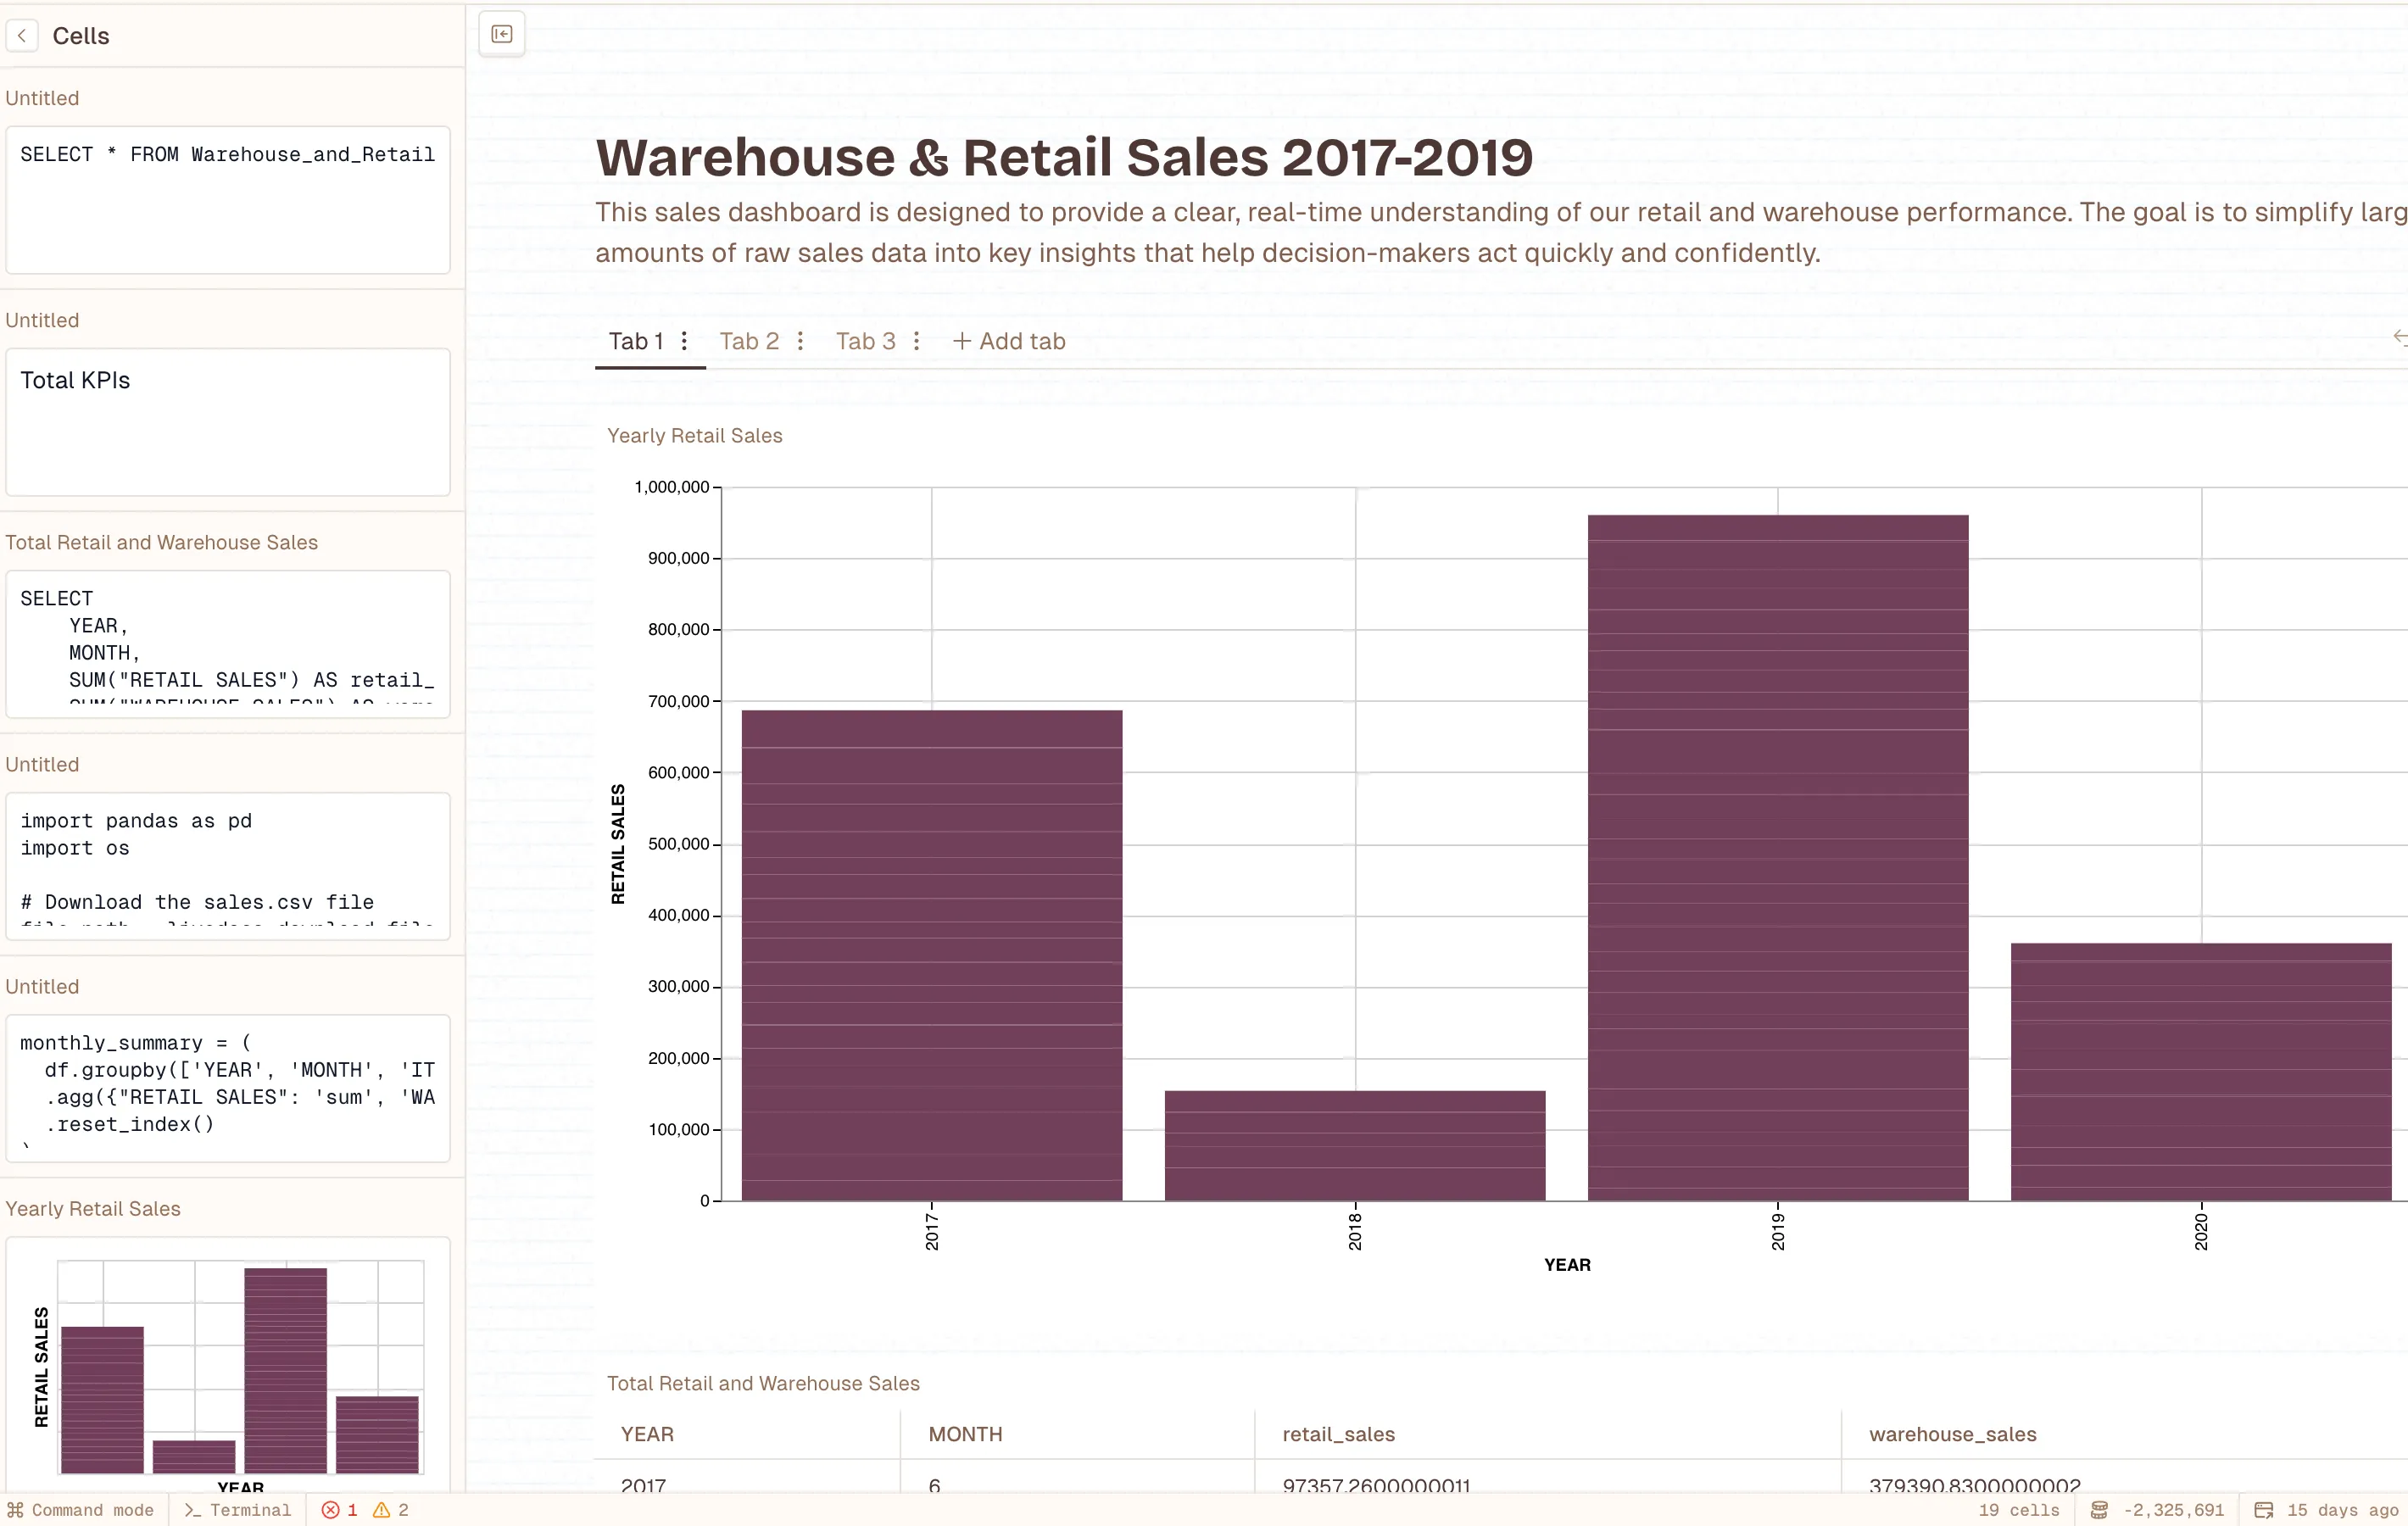Click the Add tab button
Viewport: 2408px width, 1526px height.
(1009, 341)
